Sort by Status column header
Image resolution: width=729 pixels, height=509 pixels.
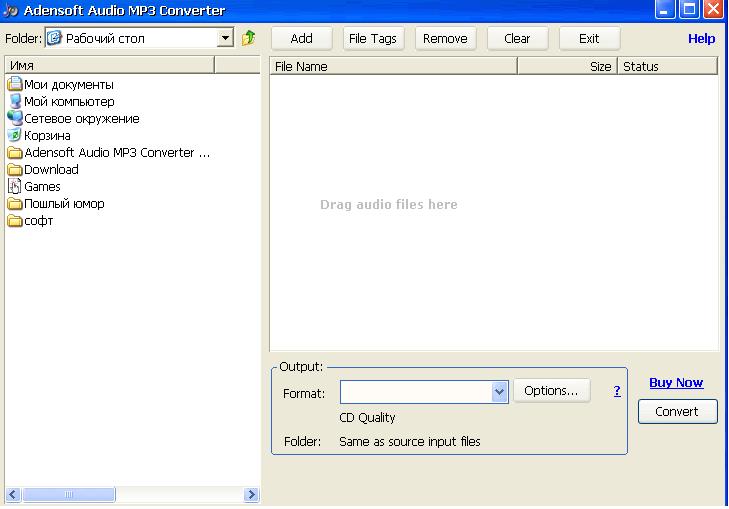coord(668,66)
